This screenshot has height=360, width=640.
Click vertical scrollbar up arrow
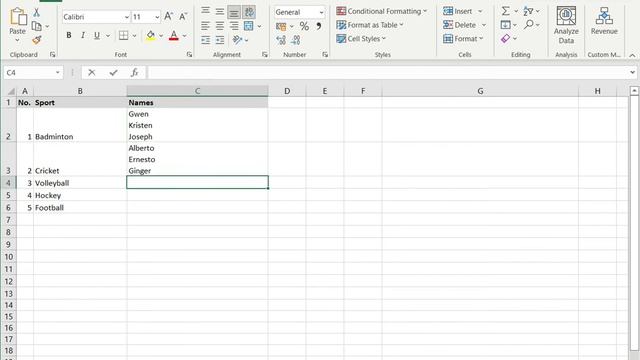coord(634,91)
